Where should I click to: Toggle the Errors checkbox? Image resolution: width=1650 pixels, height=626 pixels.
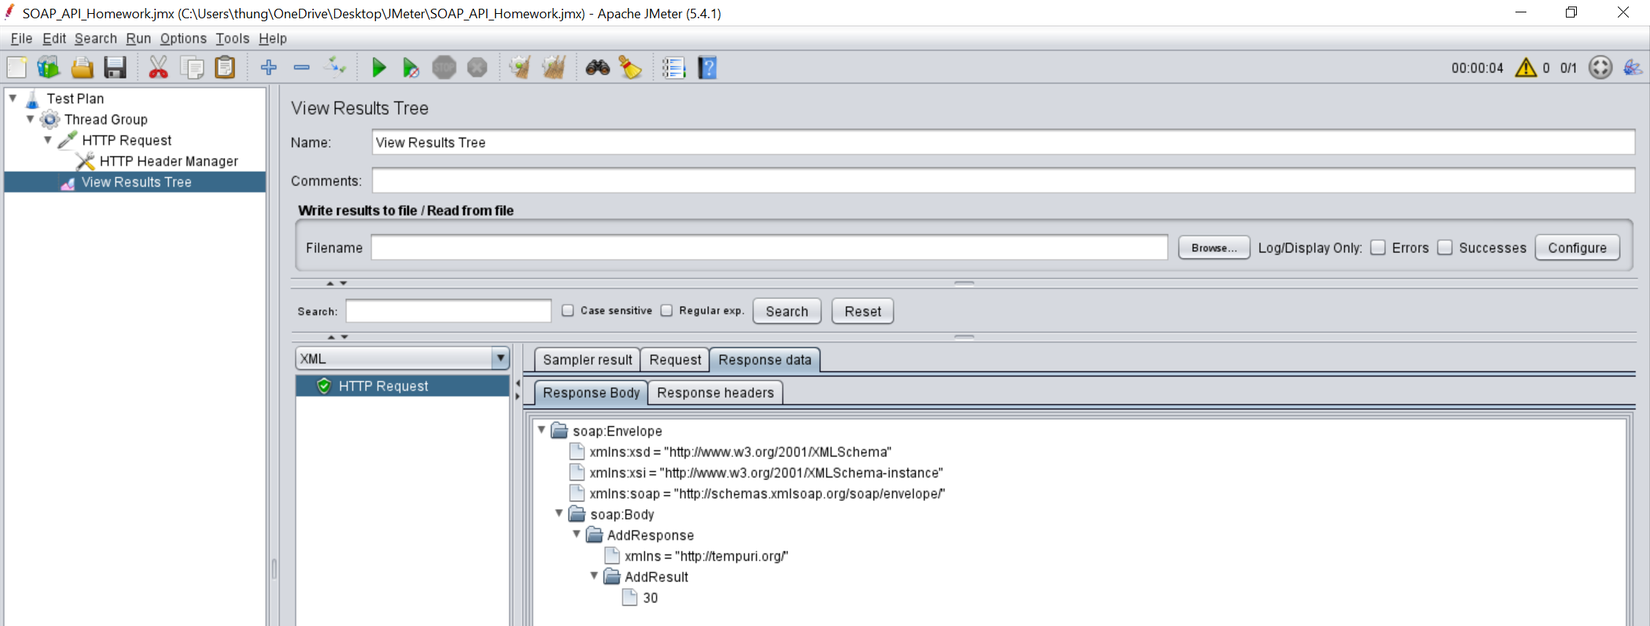pos(1378,248)
